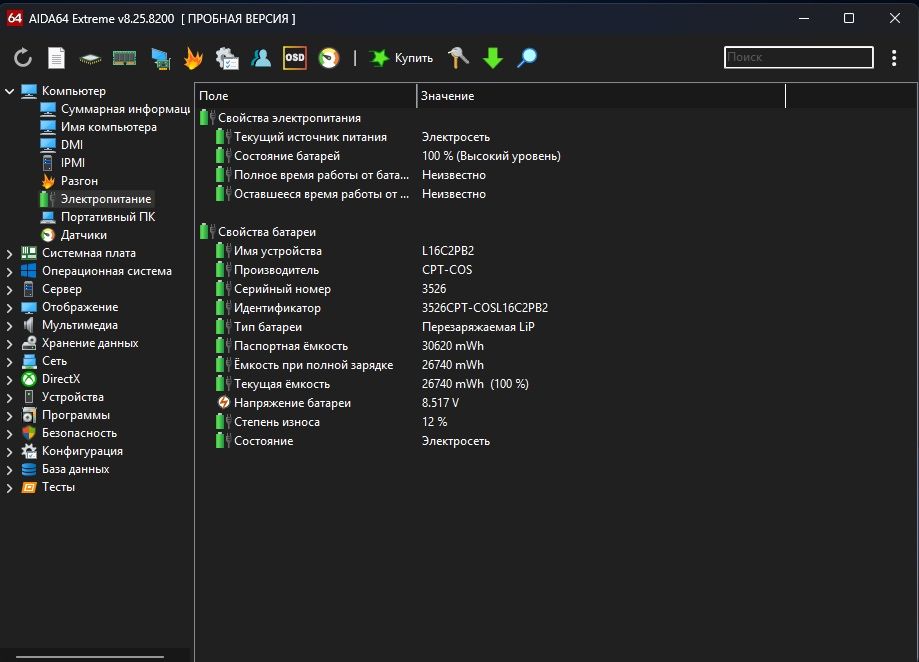Select Разгон tree item
The image size is (919, 662).
tap(70, 181)
